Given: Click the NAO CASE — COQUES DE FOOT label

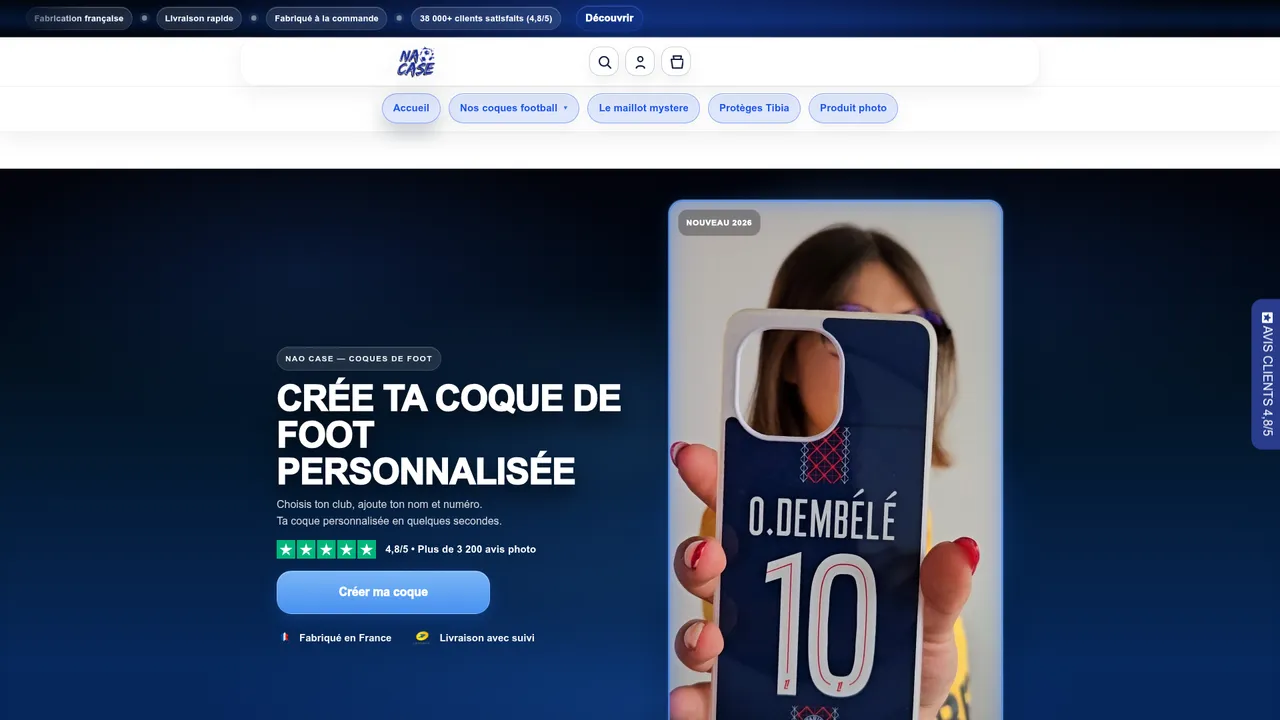Looking at the screenshot, I should (x=359, y=358).
